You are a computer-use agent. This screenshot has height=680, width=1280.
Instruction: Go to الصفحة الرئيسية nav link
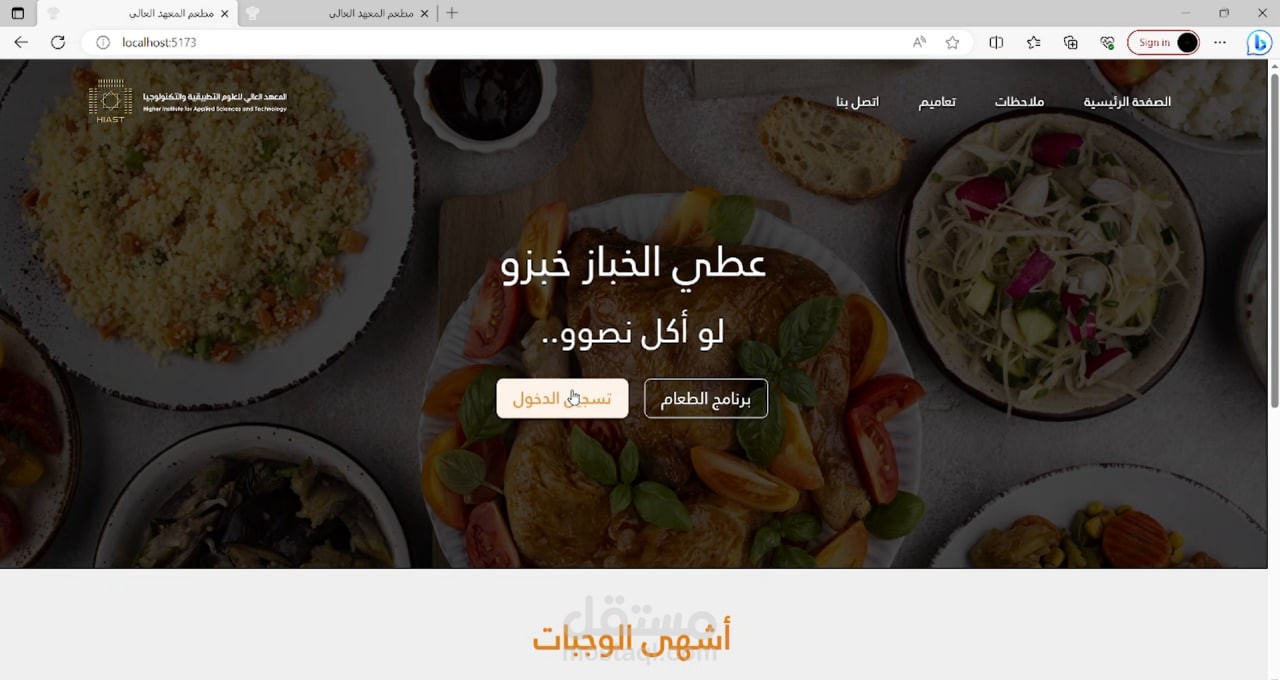tap(1127, 102)
